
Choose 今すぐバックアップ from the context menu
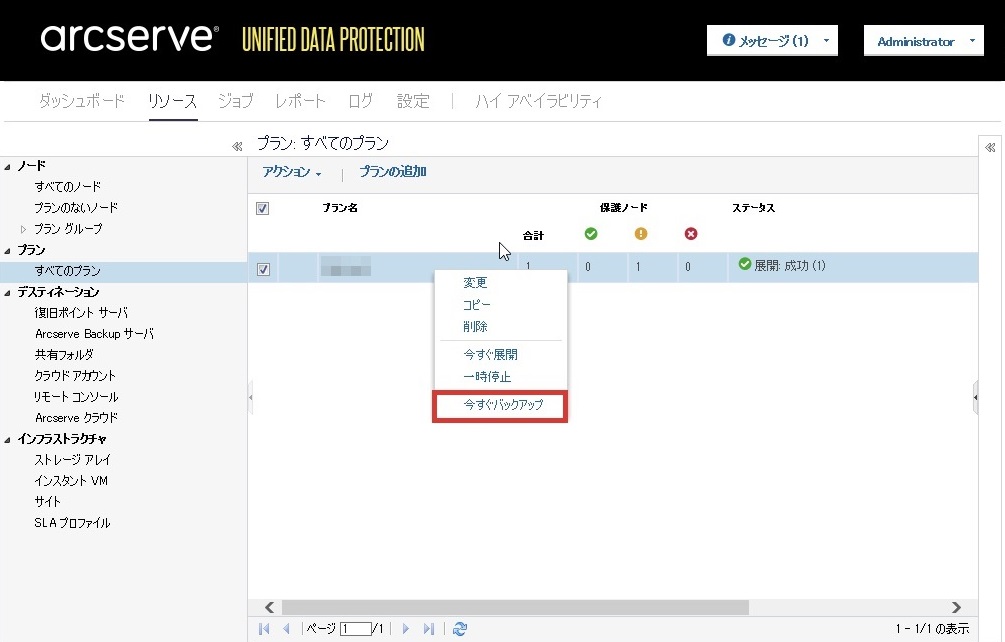tap(501, 405)
